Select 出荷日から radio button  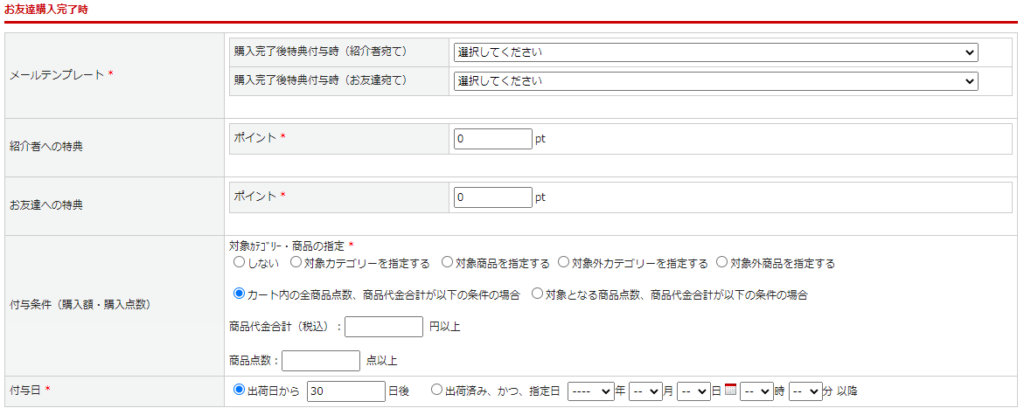pos(239,391)
